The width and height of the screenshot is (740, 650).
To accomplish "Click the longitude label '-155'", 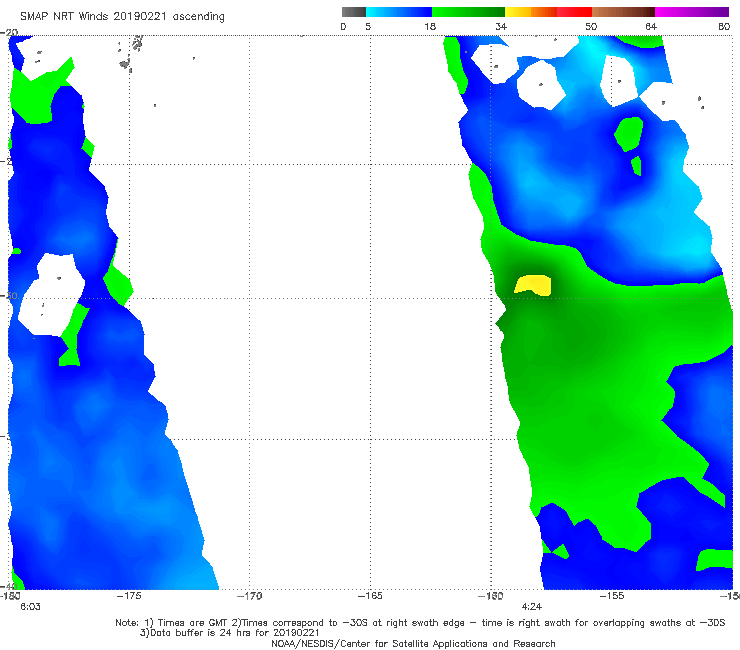I will (x=612, y=596).
